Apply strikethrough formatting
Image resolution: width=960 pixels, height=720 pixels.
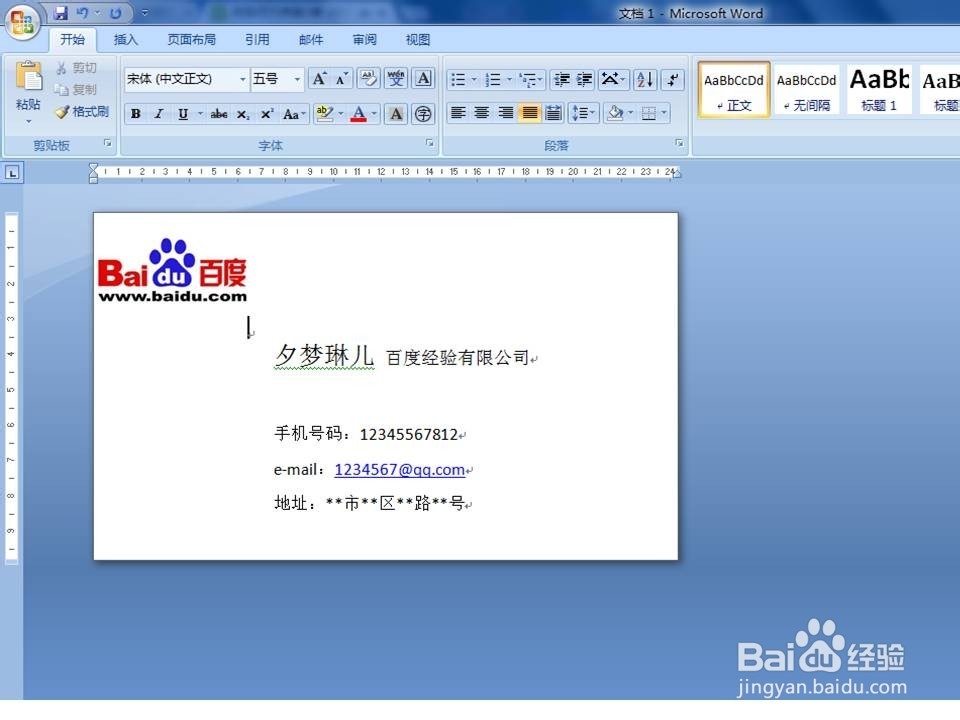(219, 114)
